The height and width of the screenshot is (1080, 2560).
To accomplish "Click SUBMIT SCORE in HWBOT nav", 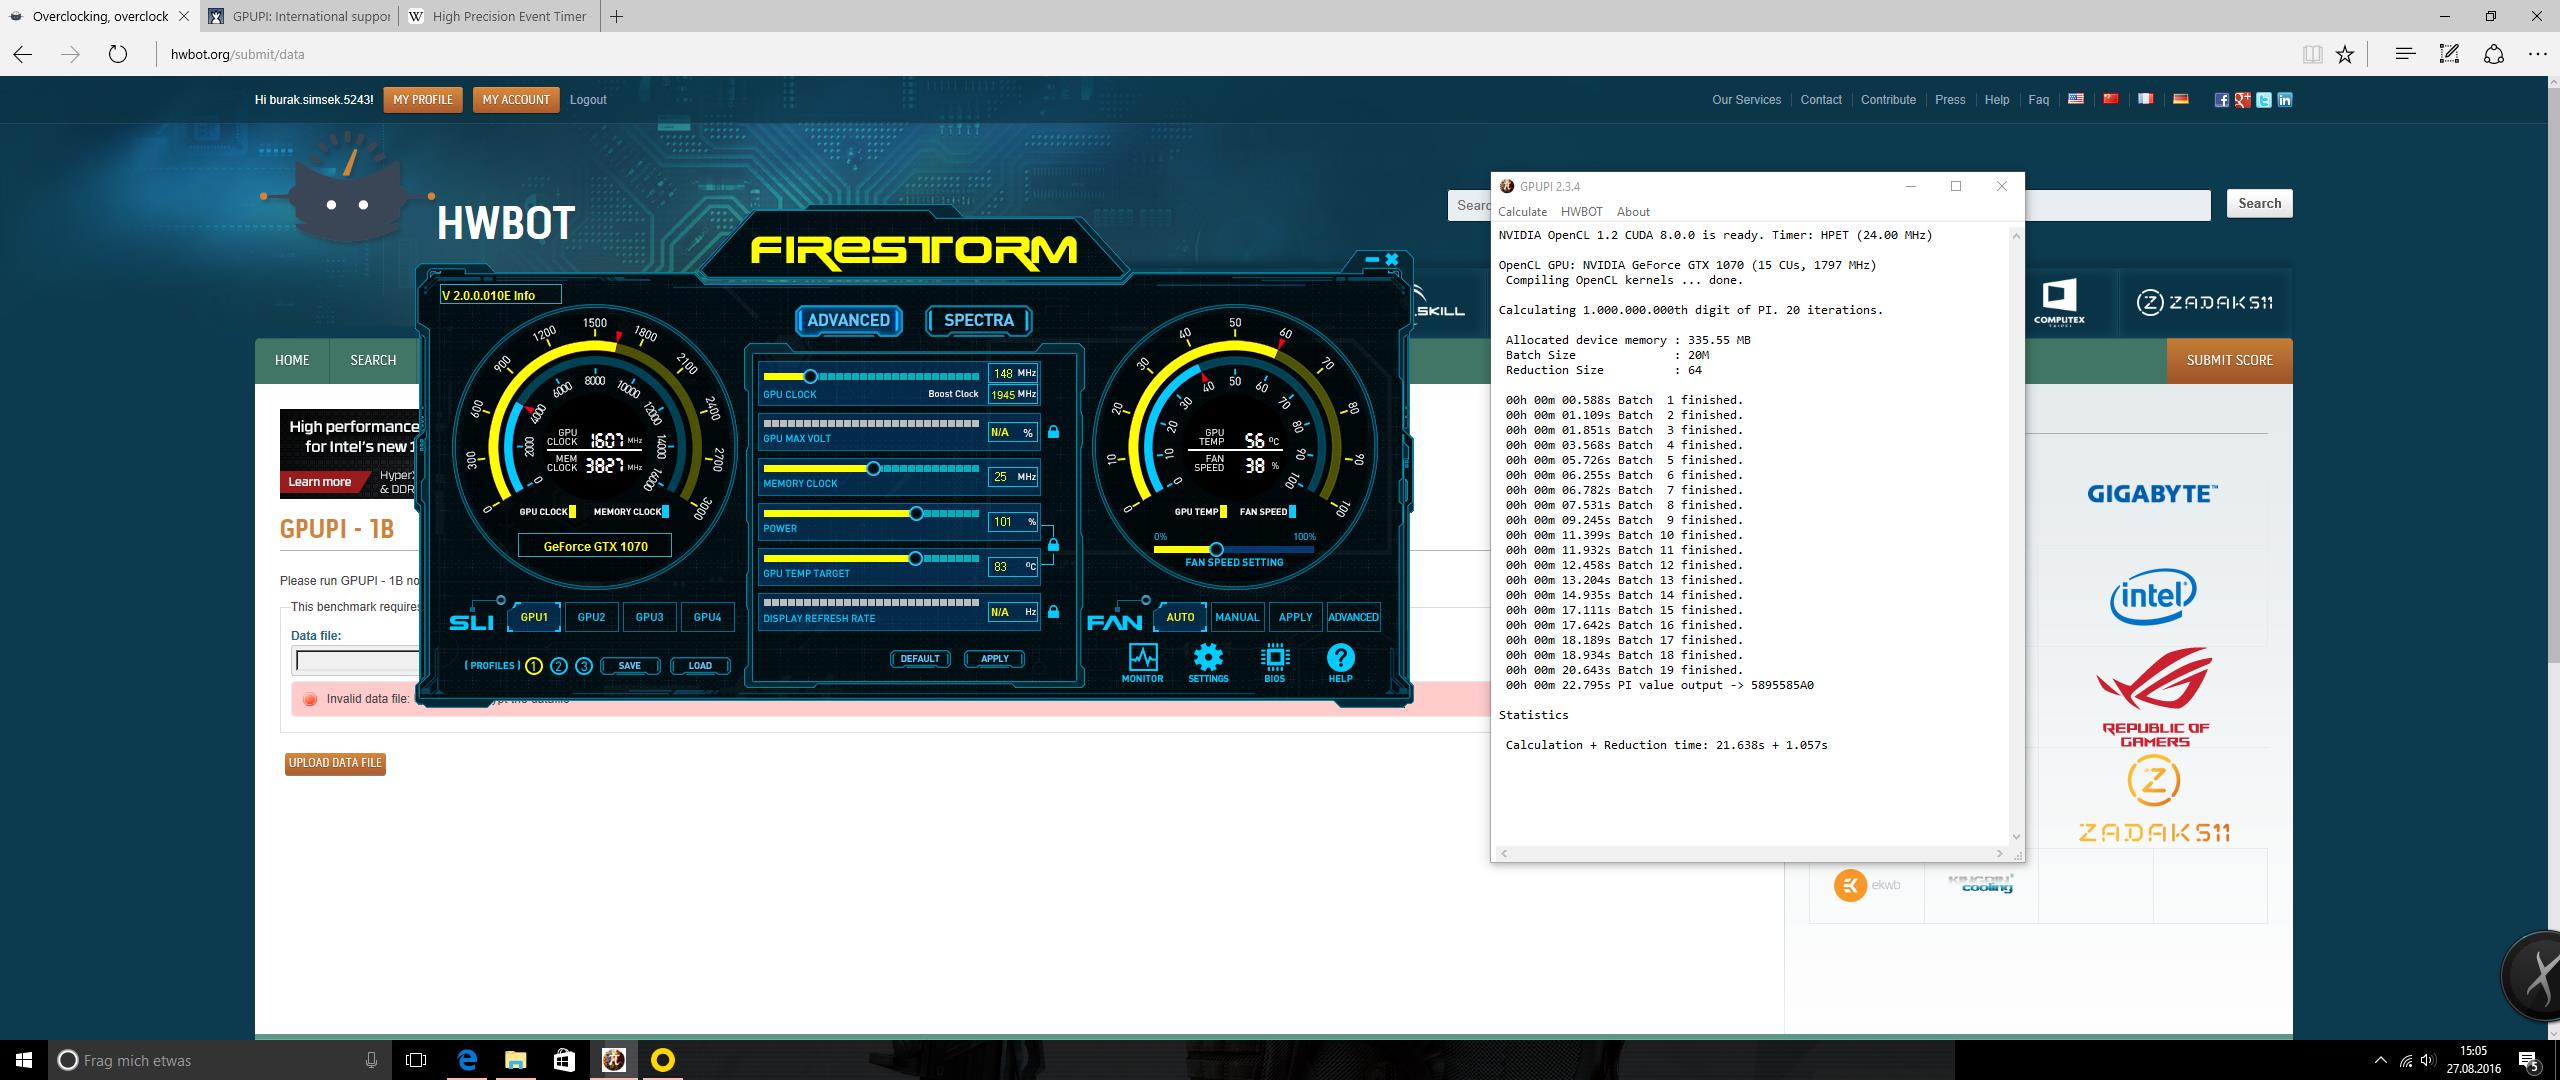I will click(2229, 360).
